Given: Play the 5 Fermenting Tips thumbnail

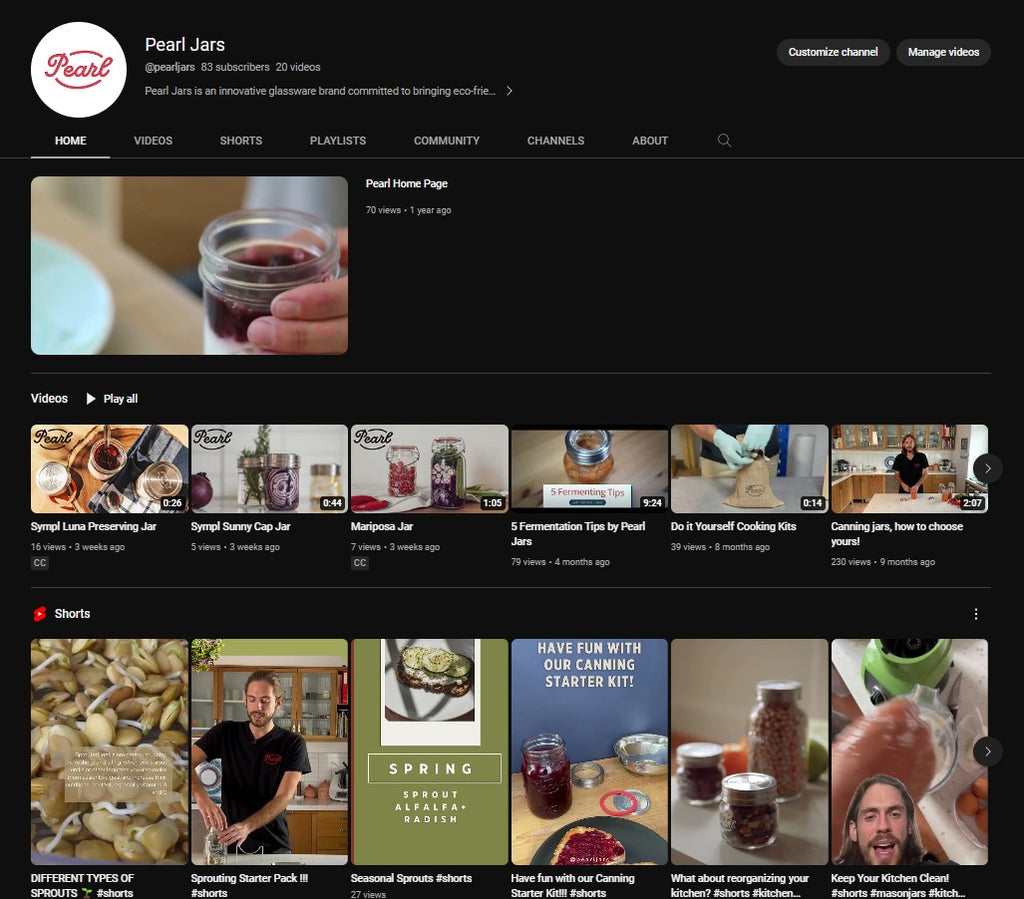Looking at the screenshot, I should 589,469.
